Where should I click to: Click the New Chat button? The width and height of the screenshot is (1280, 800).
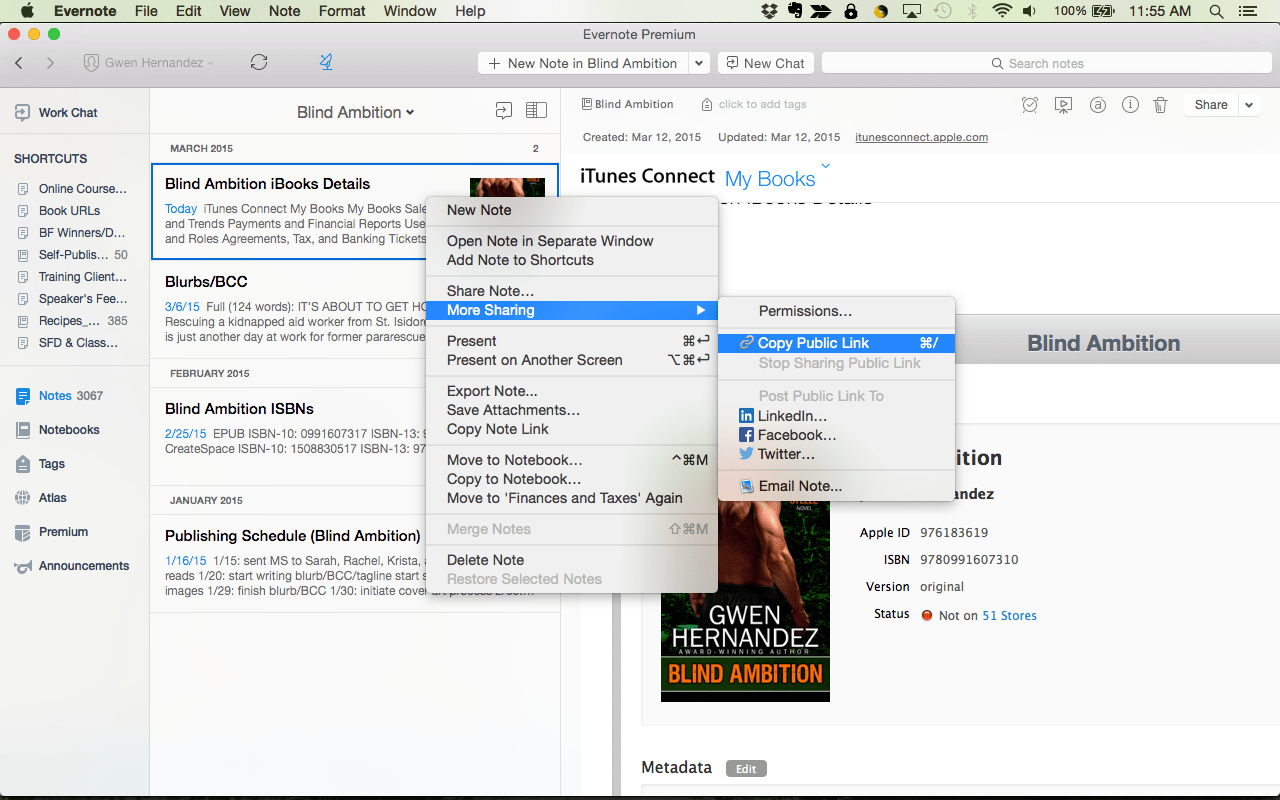pos(766,63)
